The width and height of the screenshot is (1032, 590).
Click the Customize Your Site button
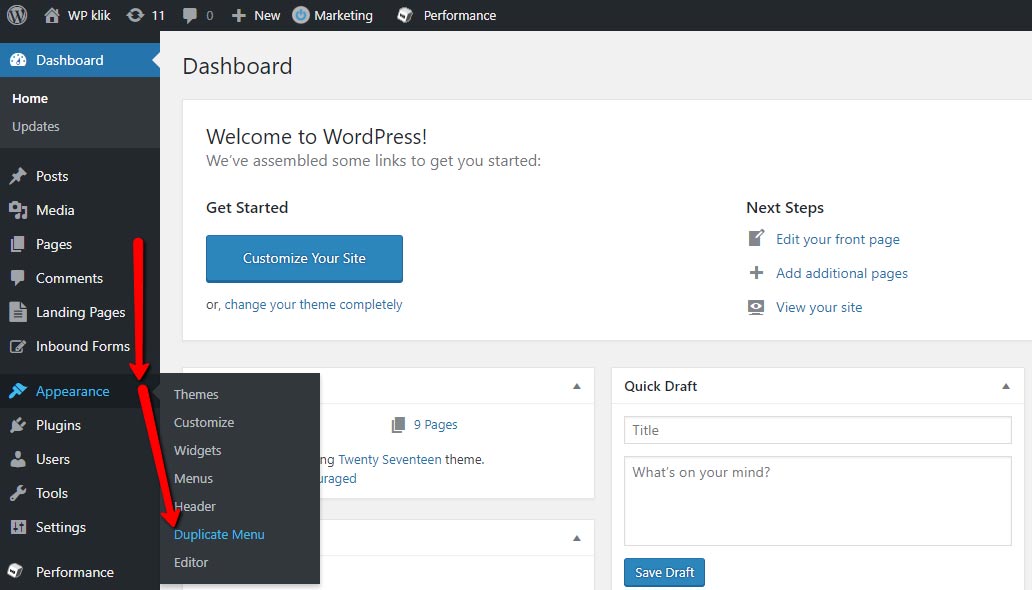tap(304, 259)
